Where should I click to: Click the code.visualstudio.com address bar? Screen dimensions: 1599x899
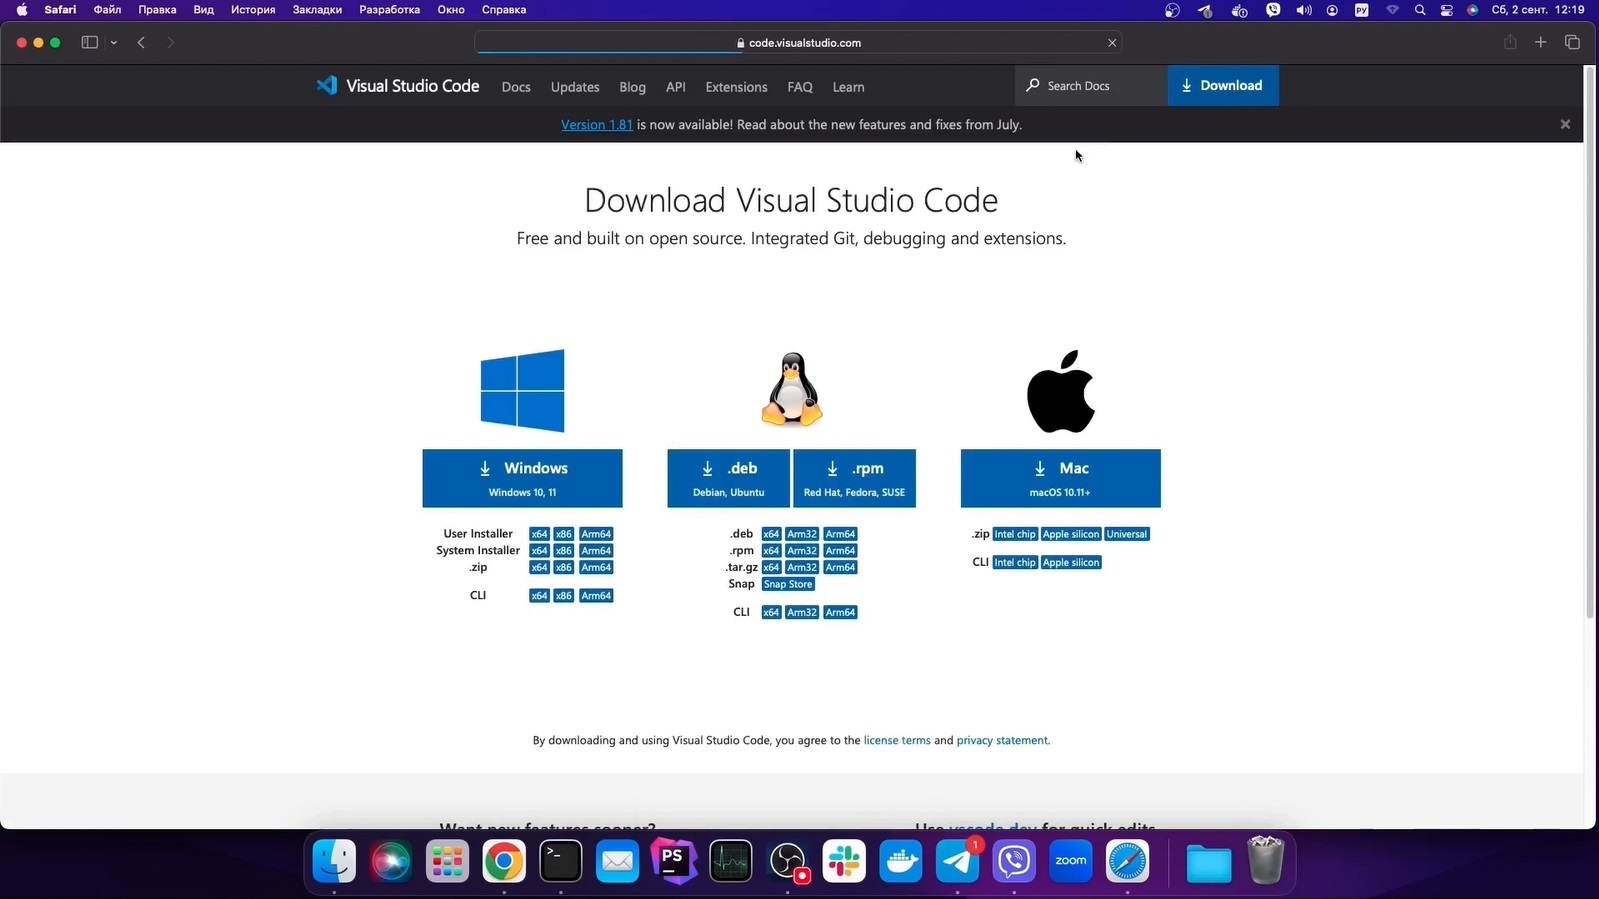(x=798, y=43)
